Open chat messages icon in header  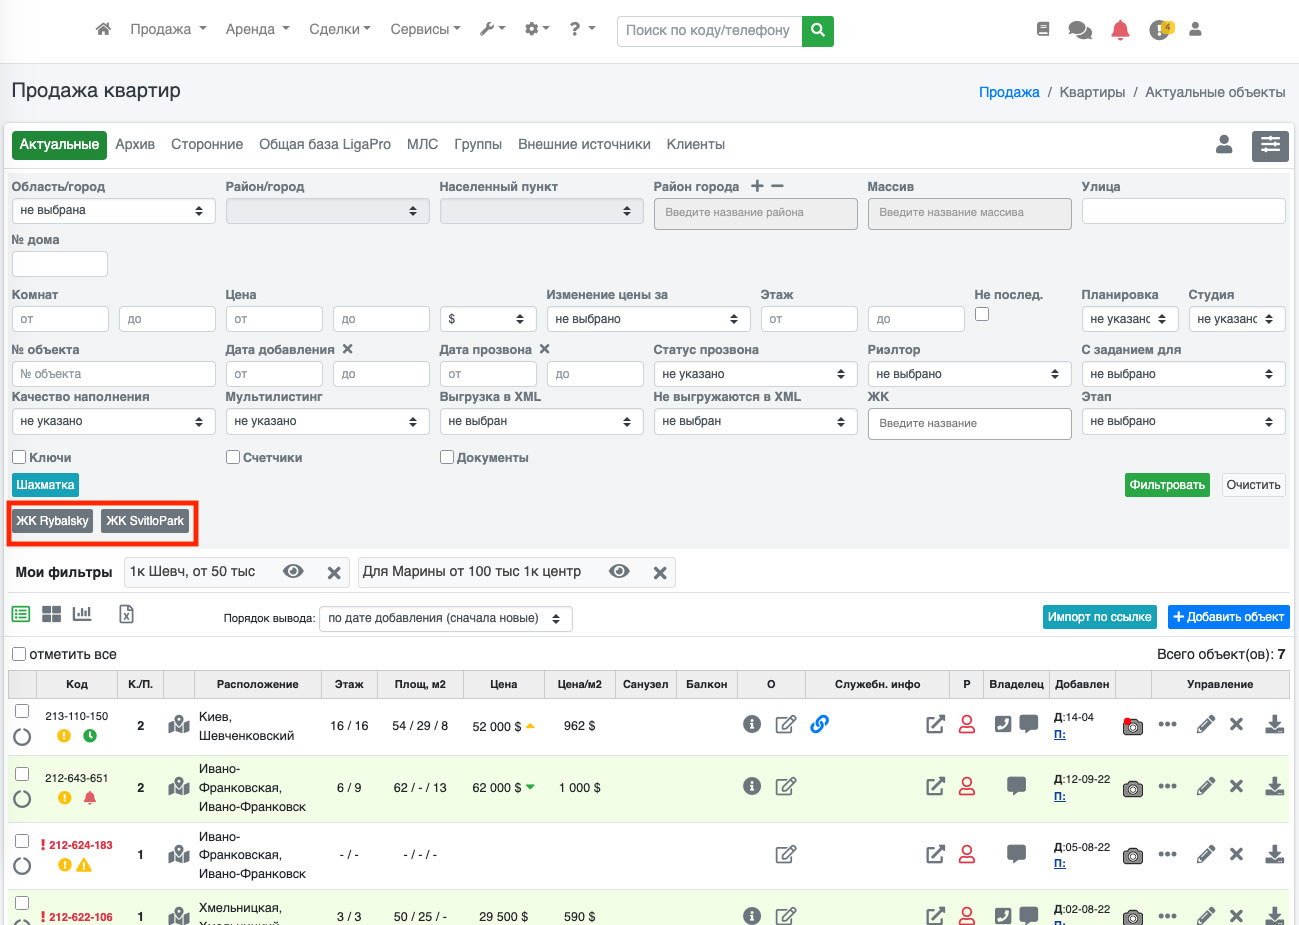[x=1080, y=30]
